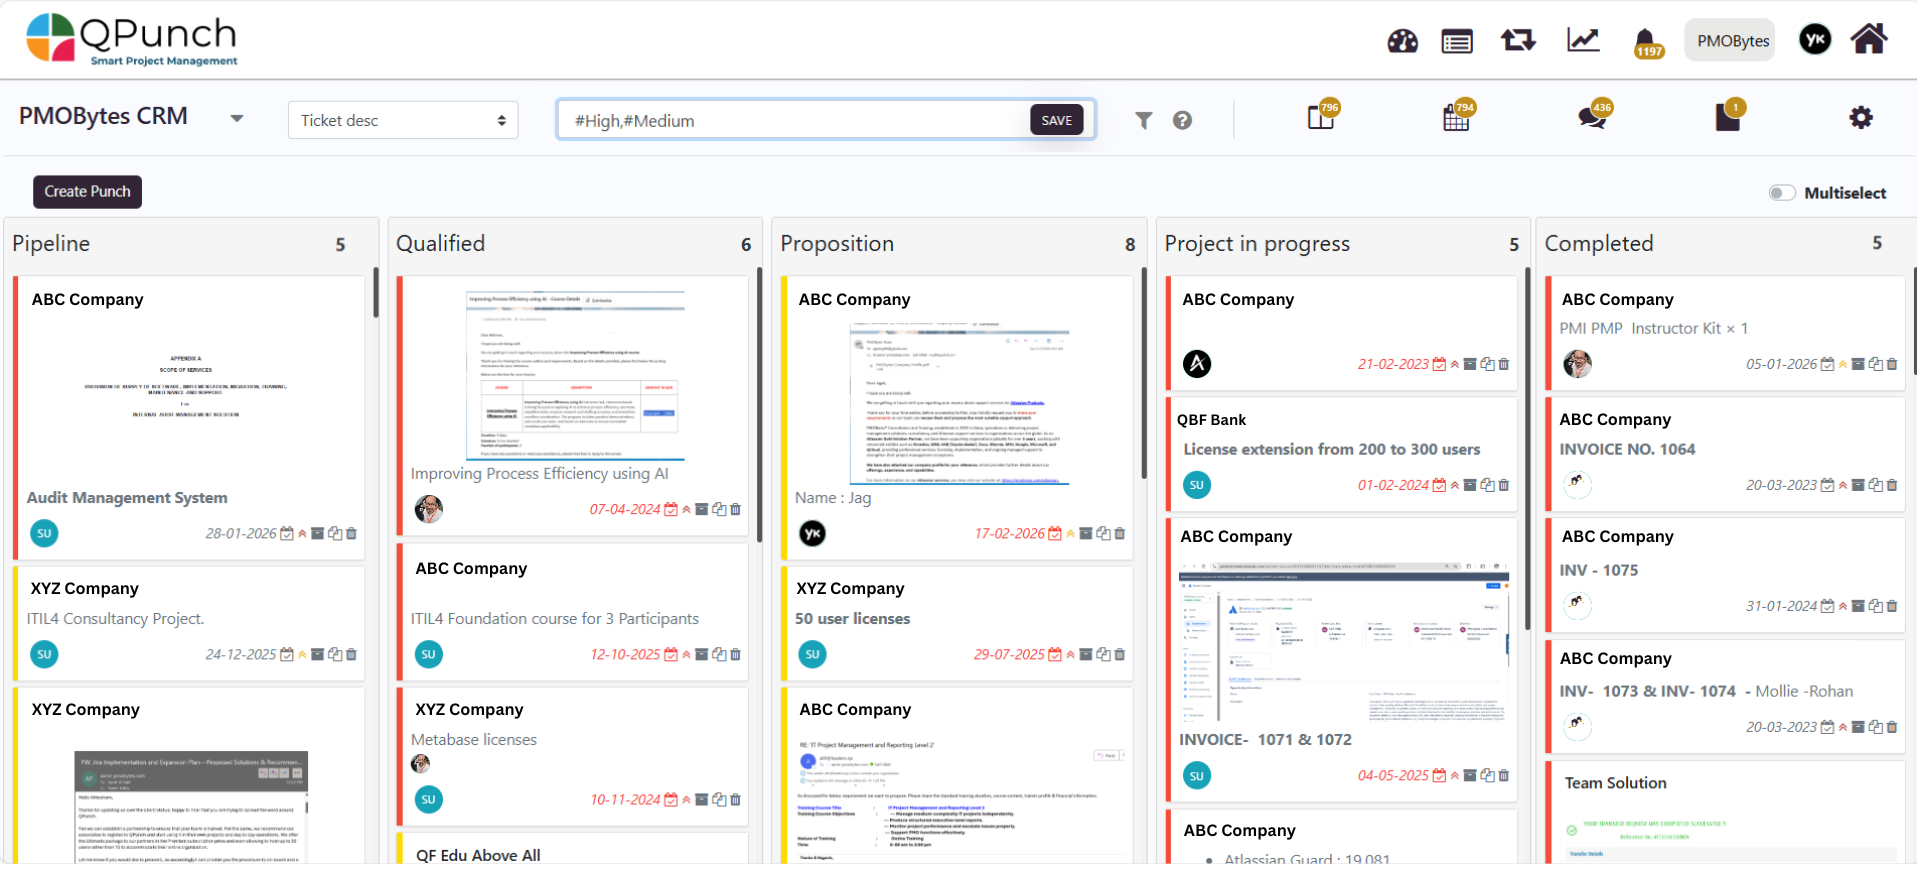Click the Create Punch button

click(x=87, y=192)
